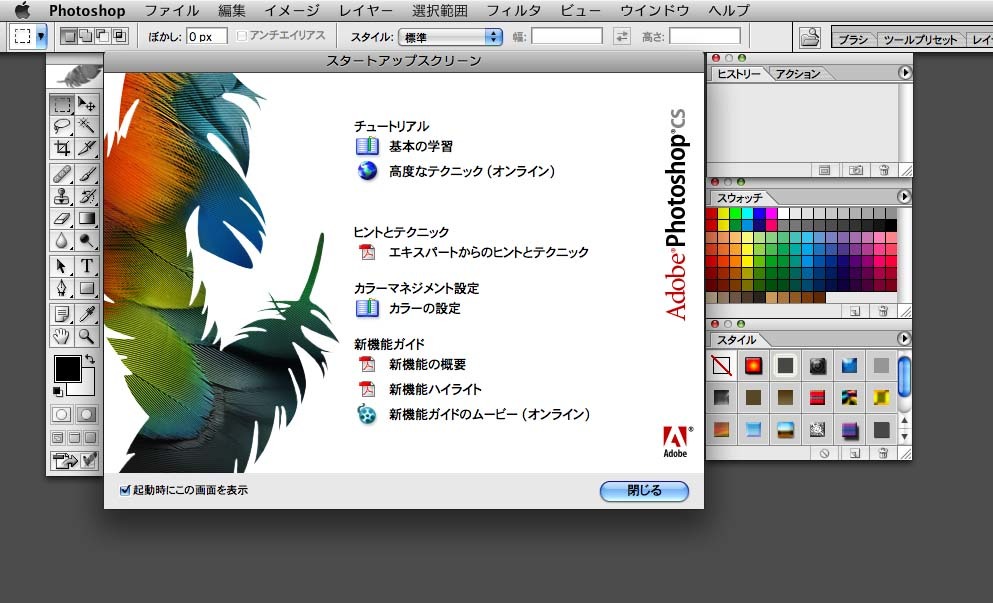This screenshot has height=603, width=993.
Task: Select the Clone Stamp tool
Action: pyautogui.click(x=62, y=196)
